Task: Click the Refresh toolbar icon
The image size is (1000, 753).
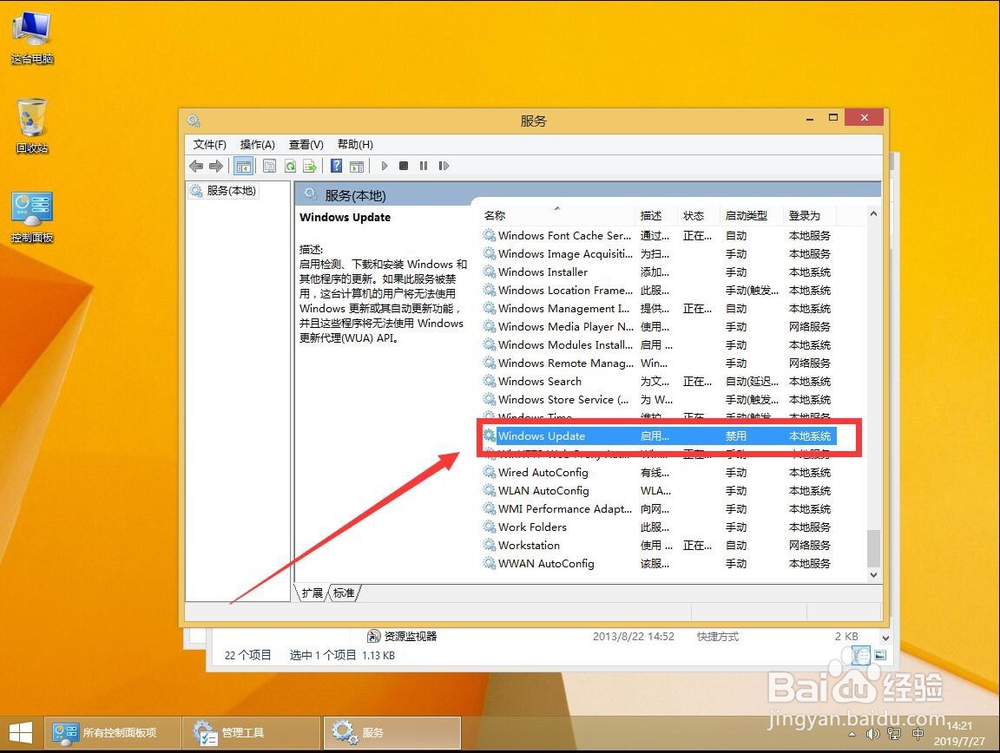Action: tap(290, 166)
